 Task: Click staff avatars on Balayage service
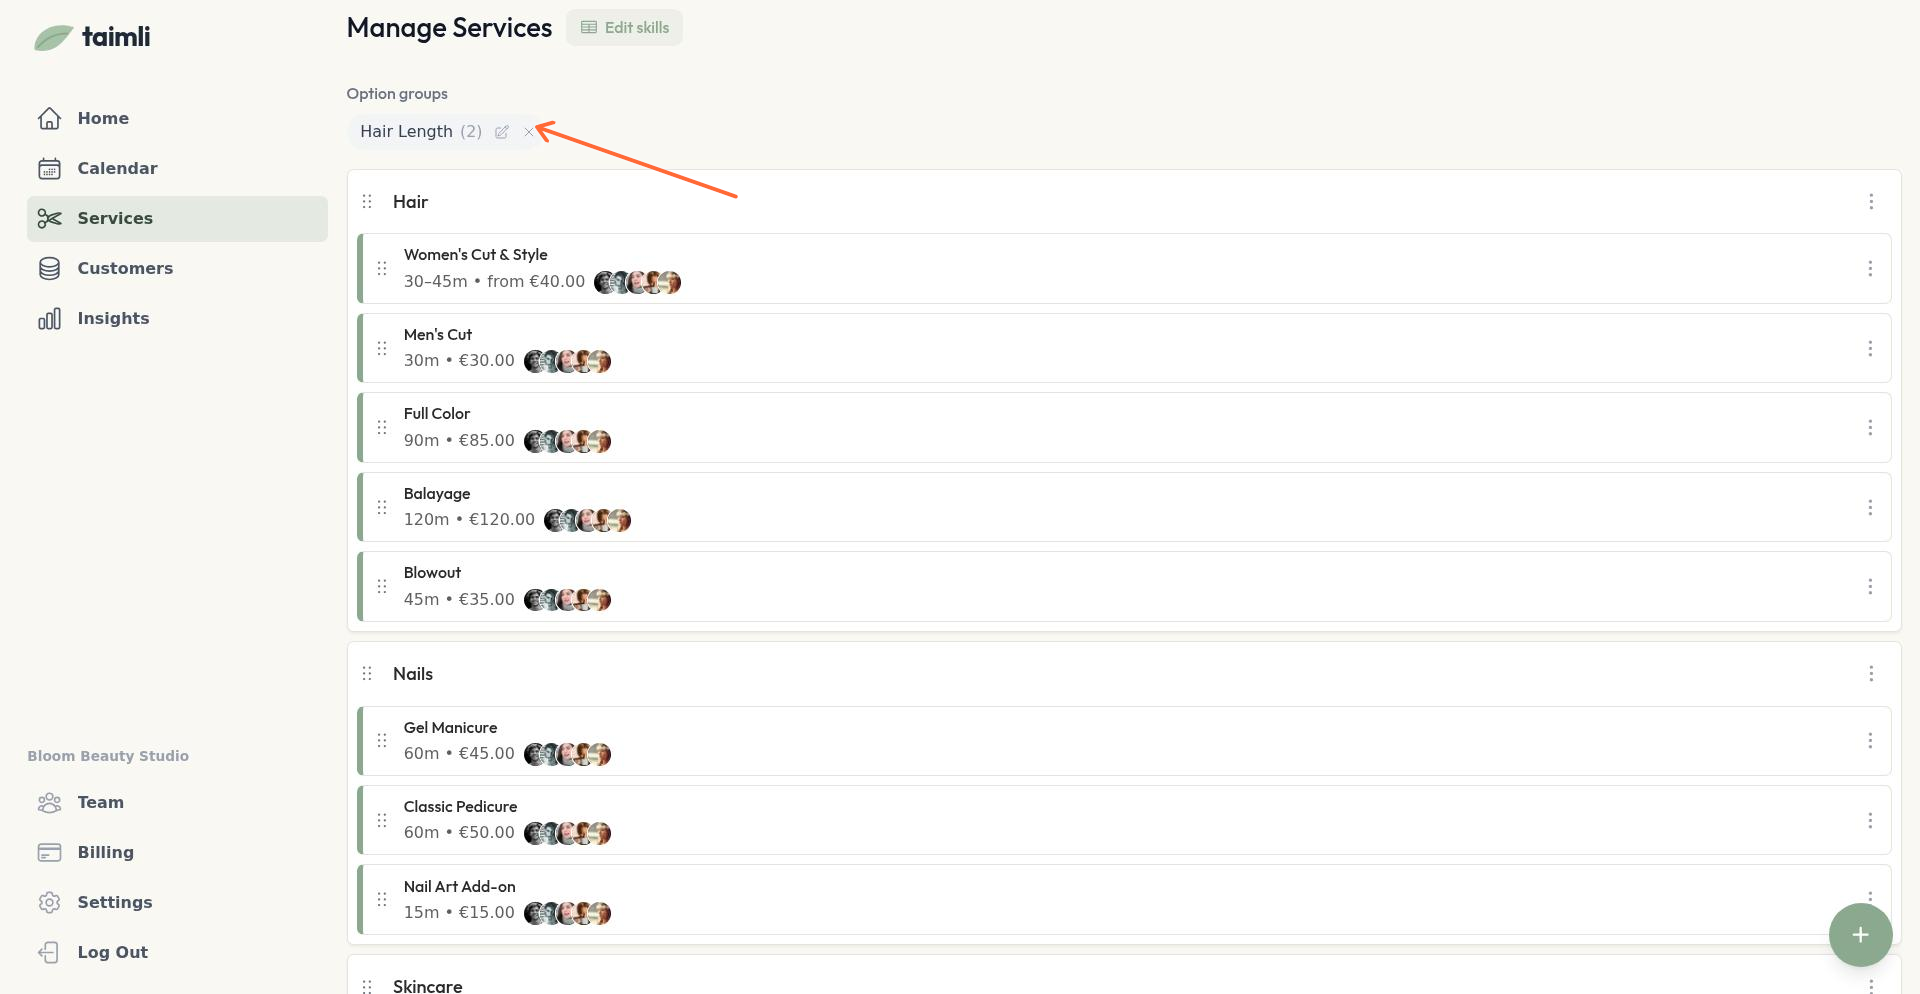click(587, 520)
